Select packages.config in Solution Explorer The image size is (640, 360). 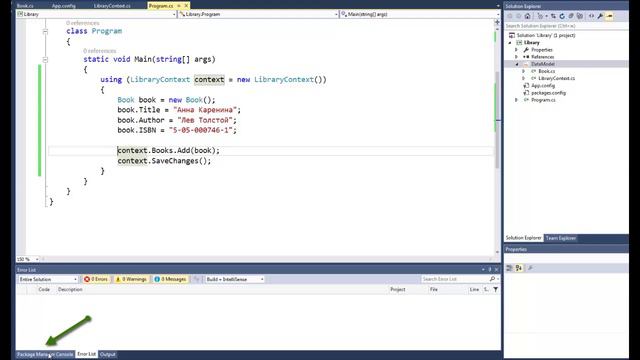[548, 93]
